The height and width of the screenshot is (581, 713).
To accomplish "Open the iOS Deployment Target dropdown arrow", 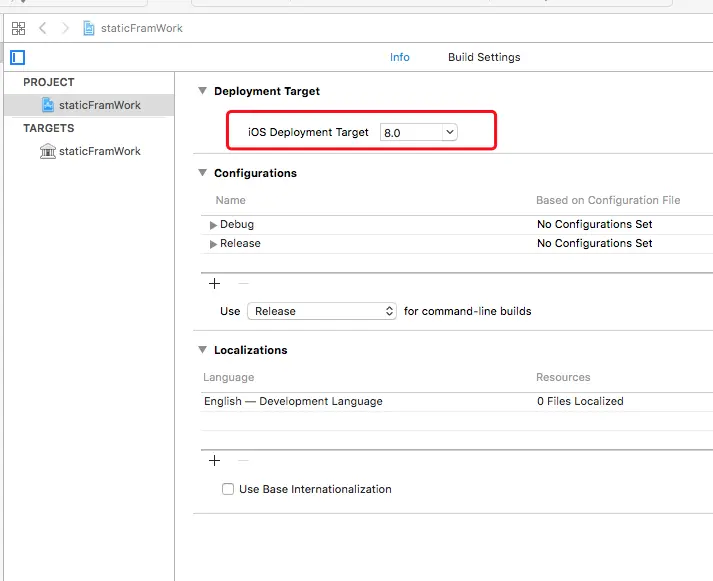I will coord(450,132).
